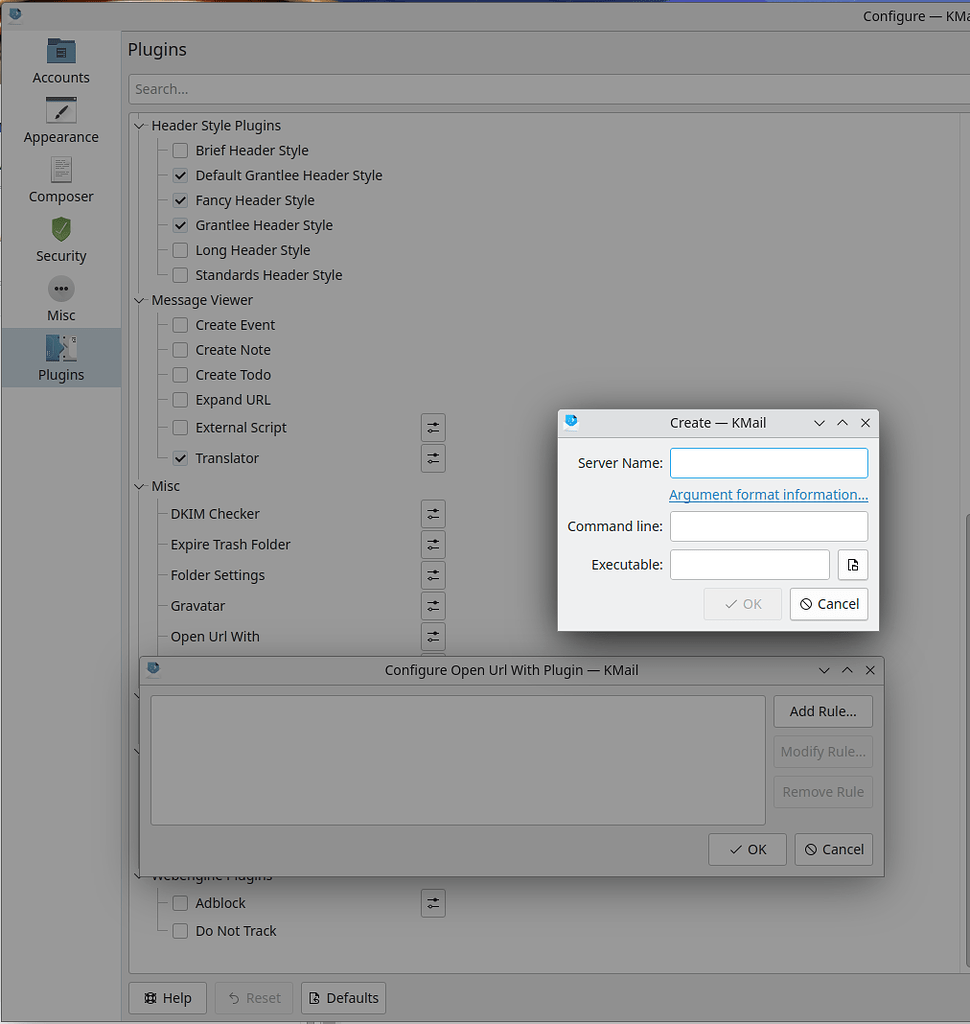Enable Create Todo plugin
The height and width of the screenshot is (1024, 970).
pyautogui.click(x=180, y=375)
